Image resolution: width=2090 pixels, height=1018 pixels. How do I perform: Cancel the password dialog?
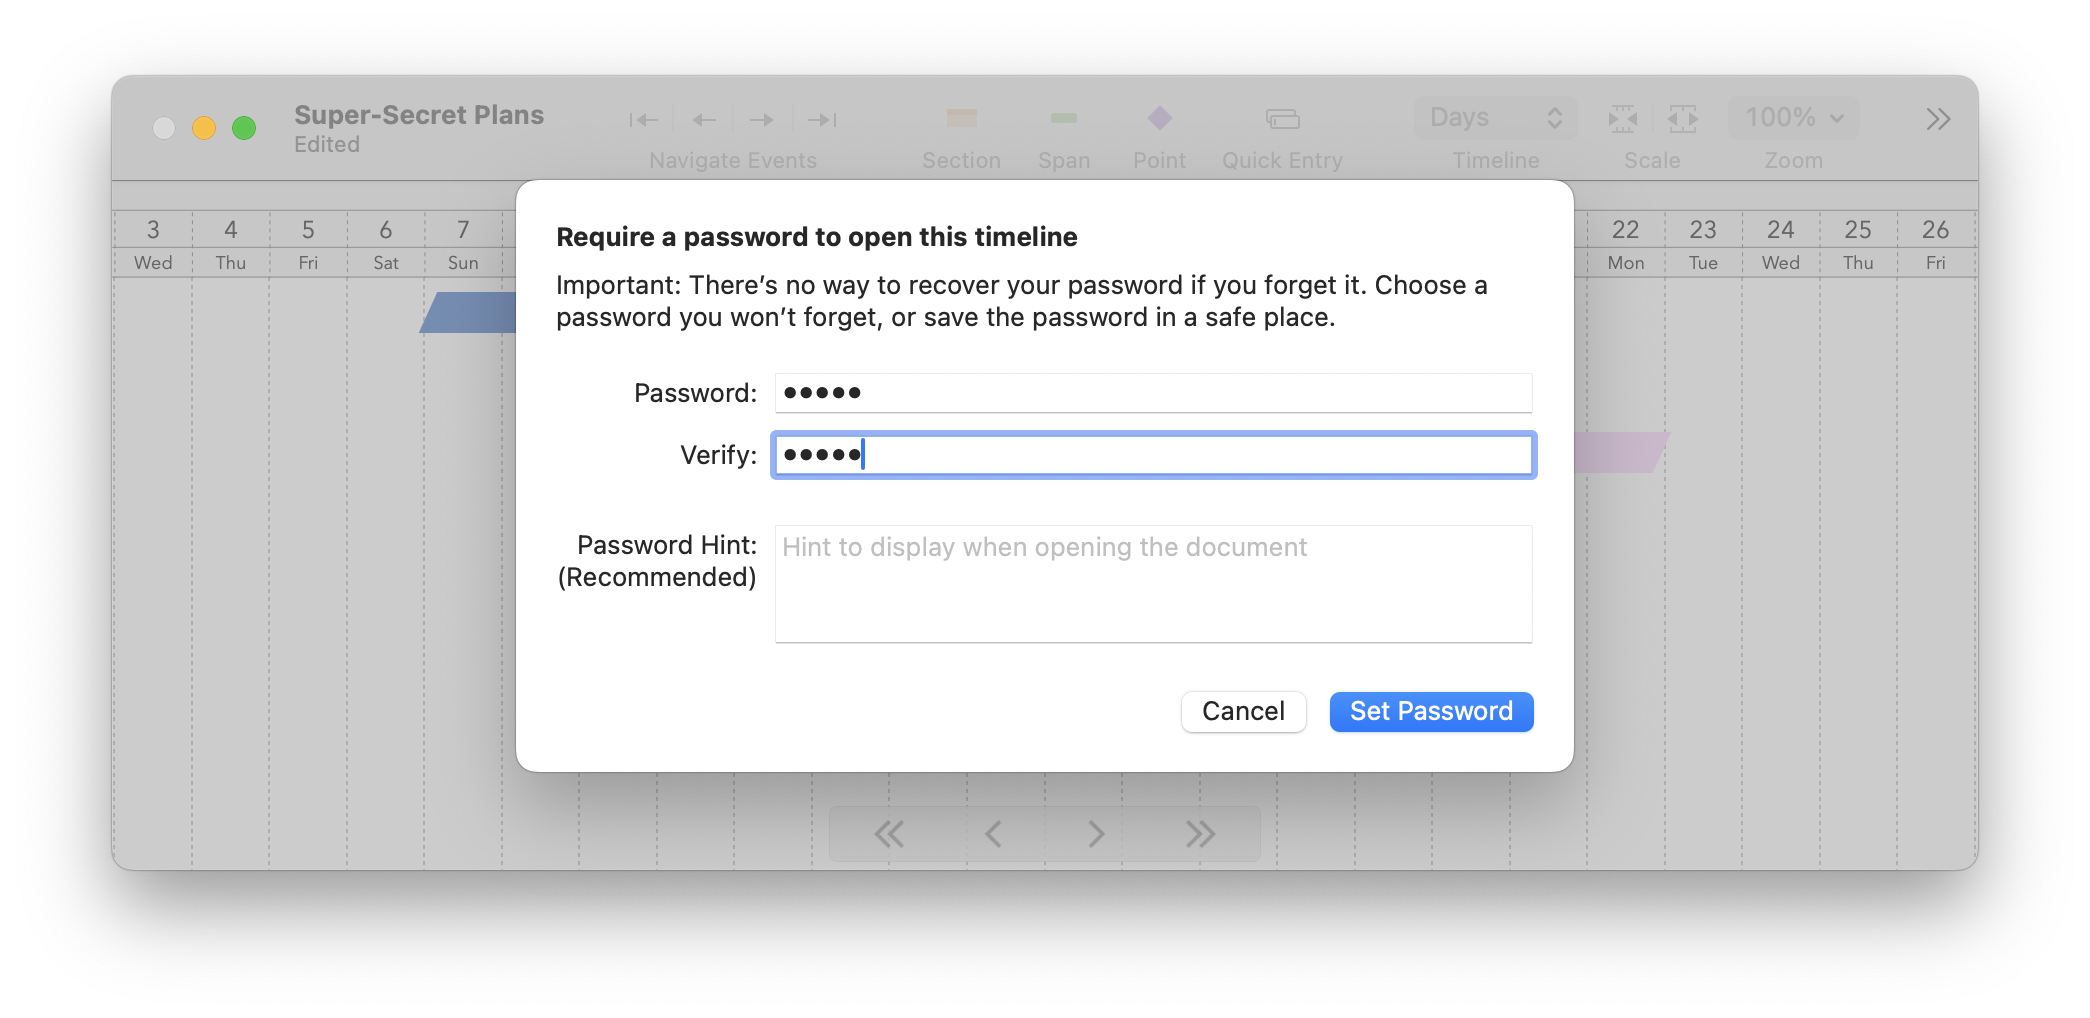(x=1243, y=711)
